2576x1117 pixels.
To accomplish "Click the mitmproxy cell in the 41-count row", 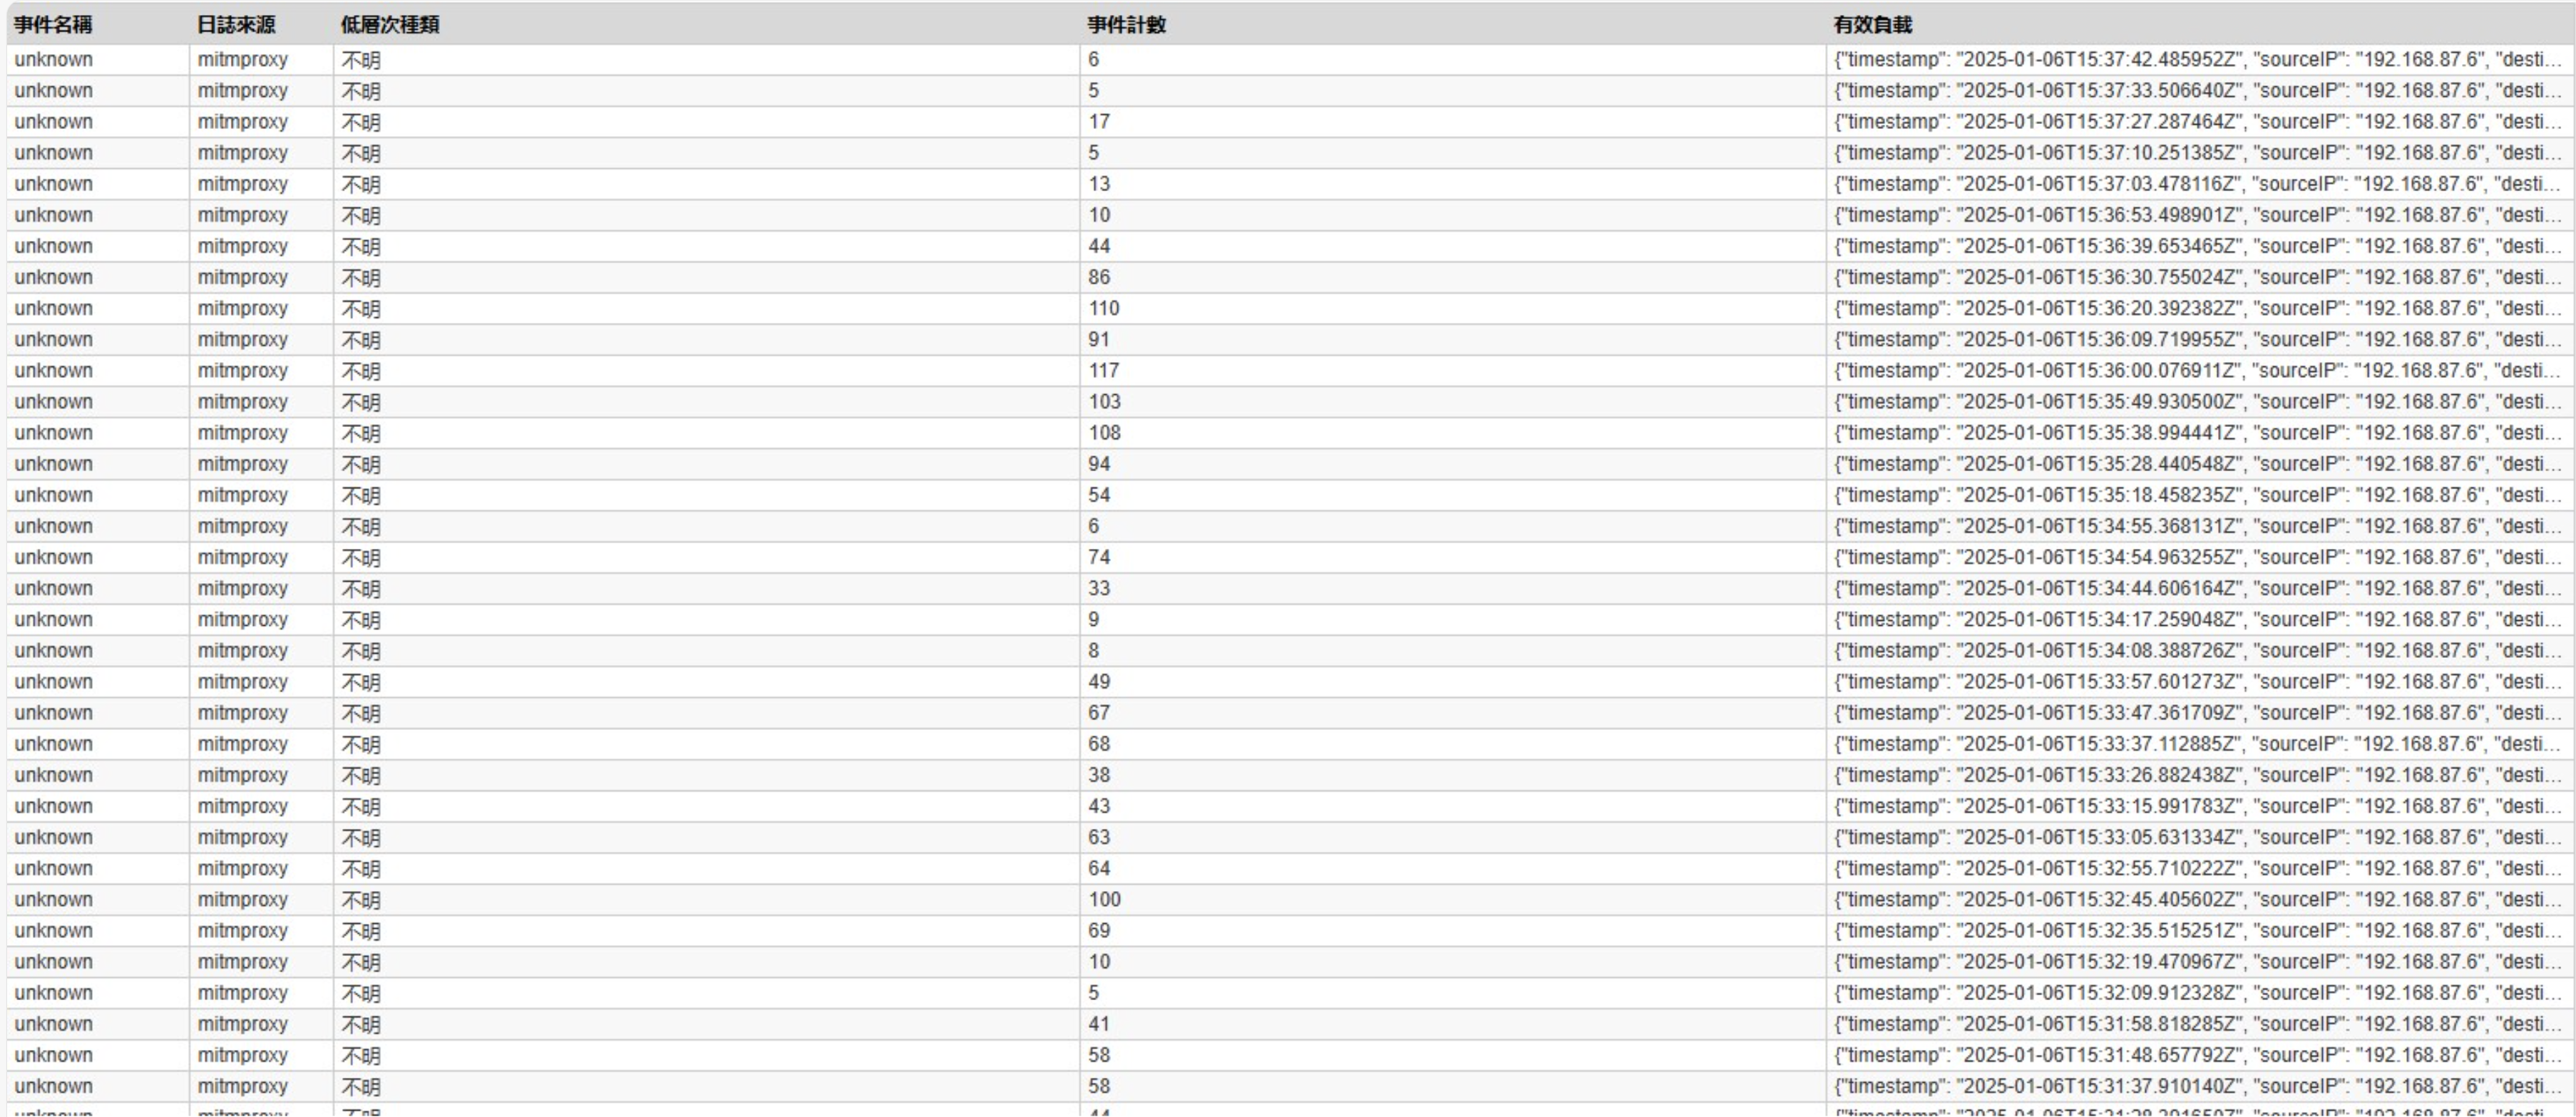I will click(x=242, y=1024).
